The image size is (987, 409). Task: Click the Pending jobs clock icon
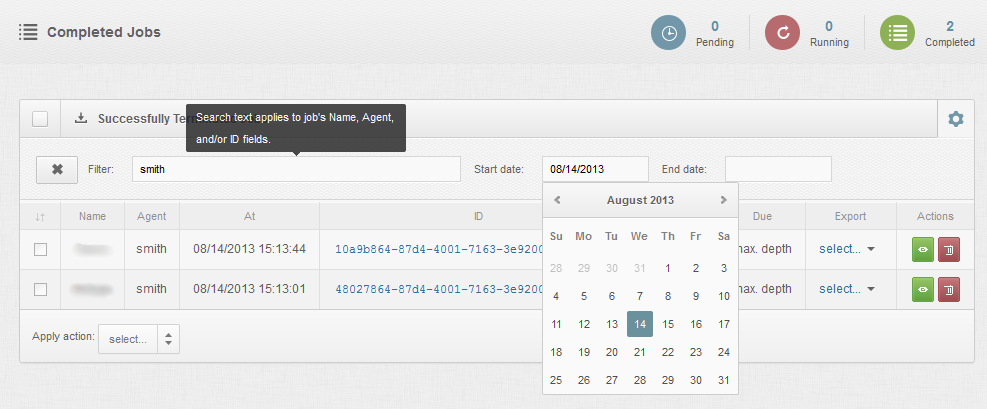click(669, 33)
